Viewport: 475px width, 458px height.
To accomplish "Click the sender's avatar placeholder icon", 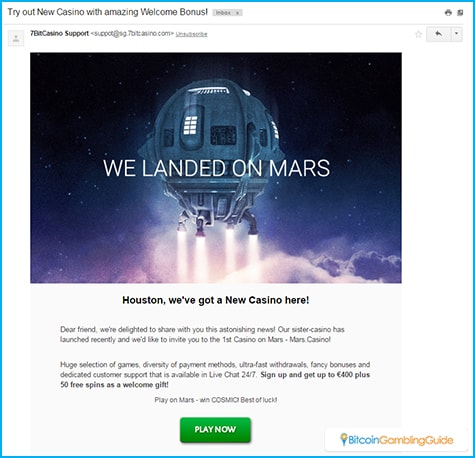I will click(16, 38).
